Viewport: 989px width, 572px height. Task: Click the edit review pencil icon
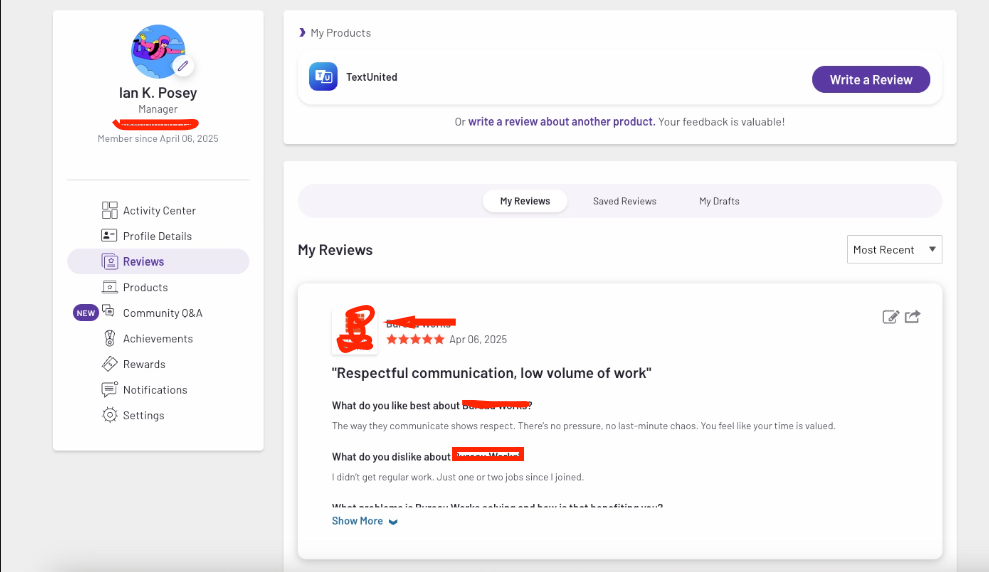(890, 317)
